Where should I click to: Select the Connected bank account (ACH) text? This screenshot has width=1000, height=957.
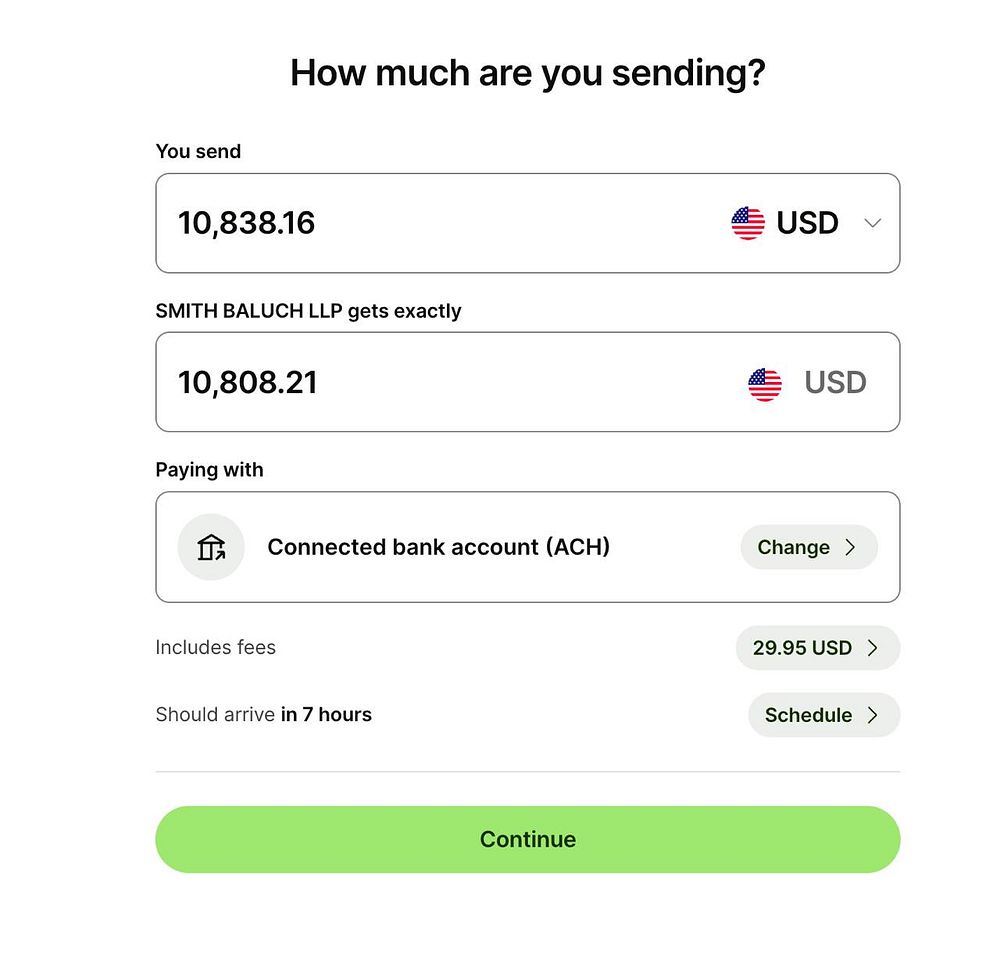click(x=438, y=547)
